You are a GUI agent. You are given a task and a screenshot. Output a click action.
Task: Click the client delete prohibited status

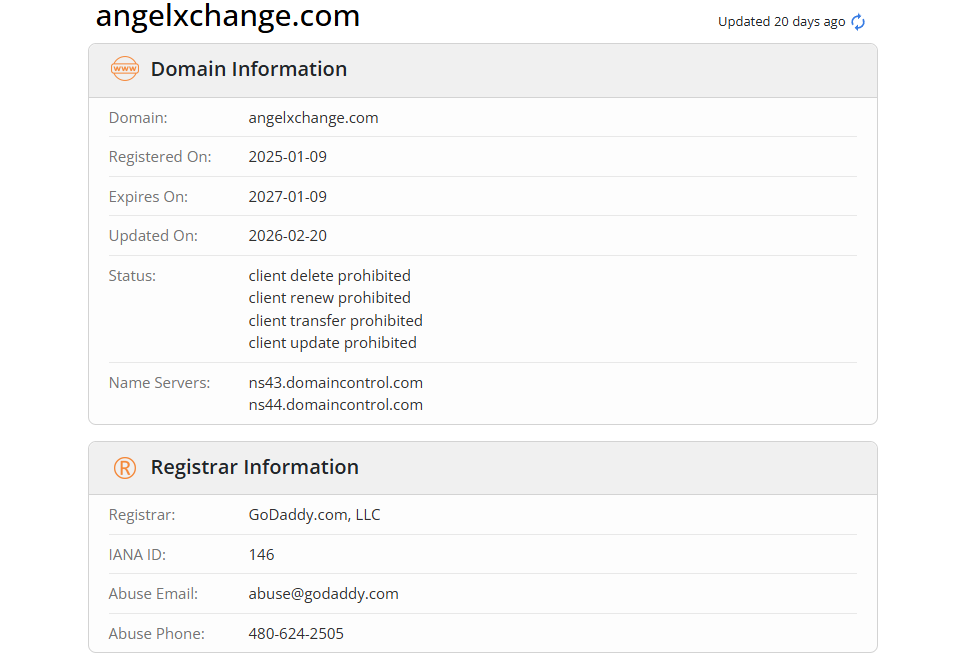pos(329,276)
